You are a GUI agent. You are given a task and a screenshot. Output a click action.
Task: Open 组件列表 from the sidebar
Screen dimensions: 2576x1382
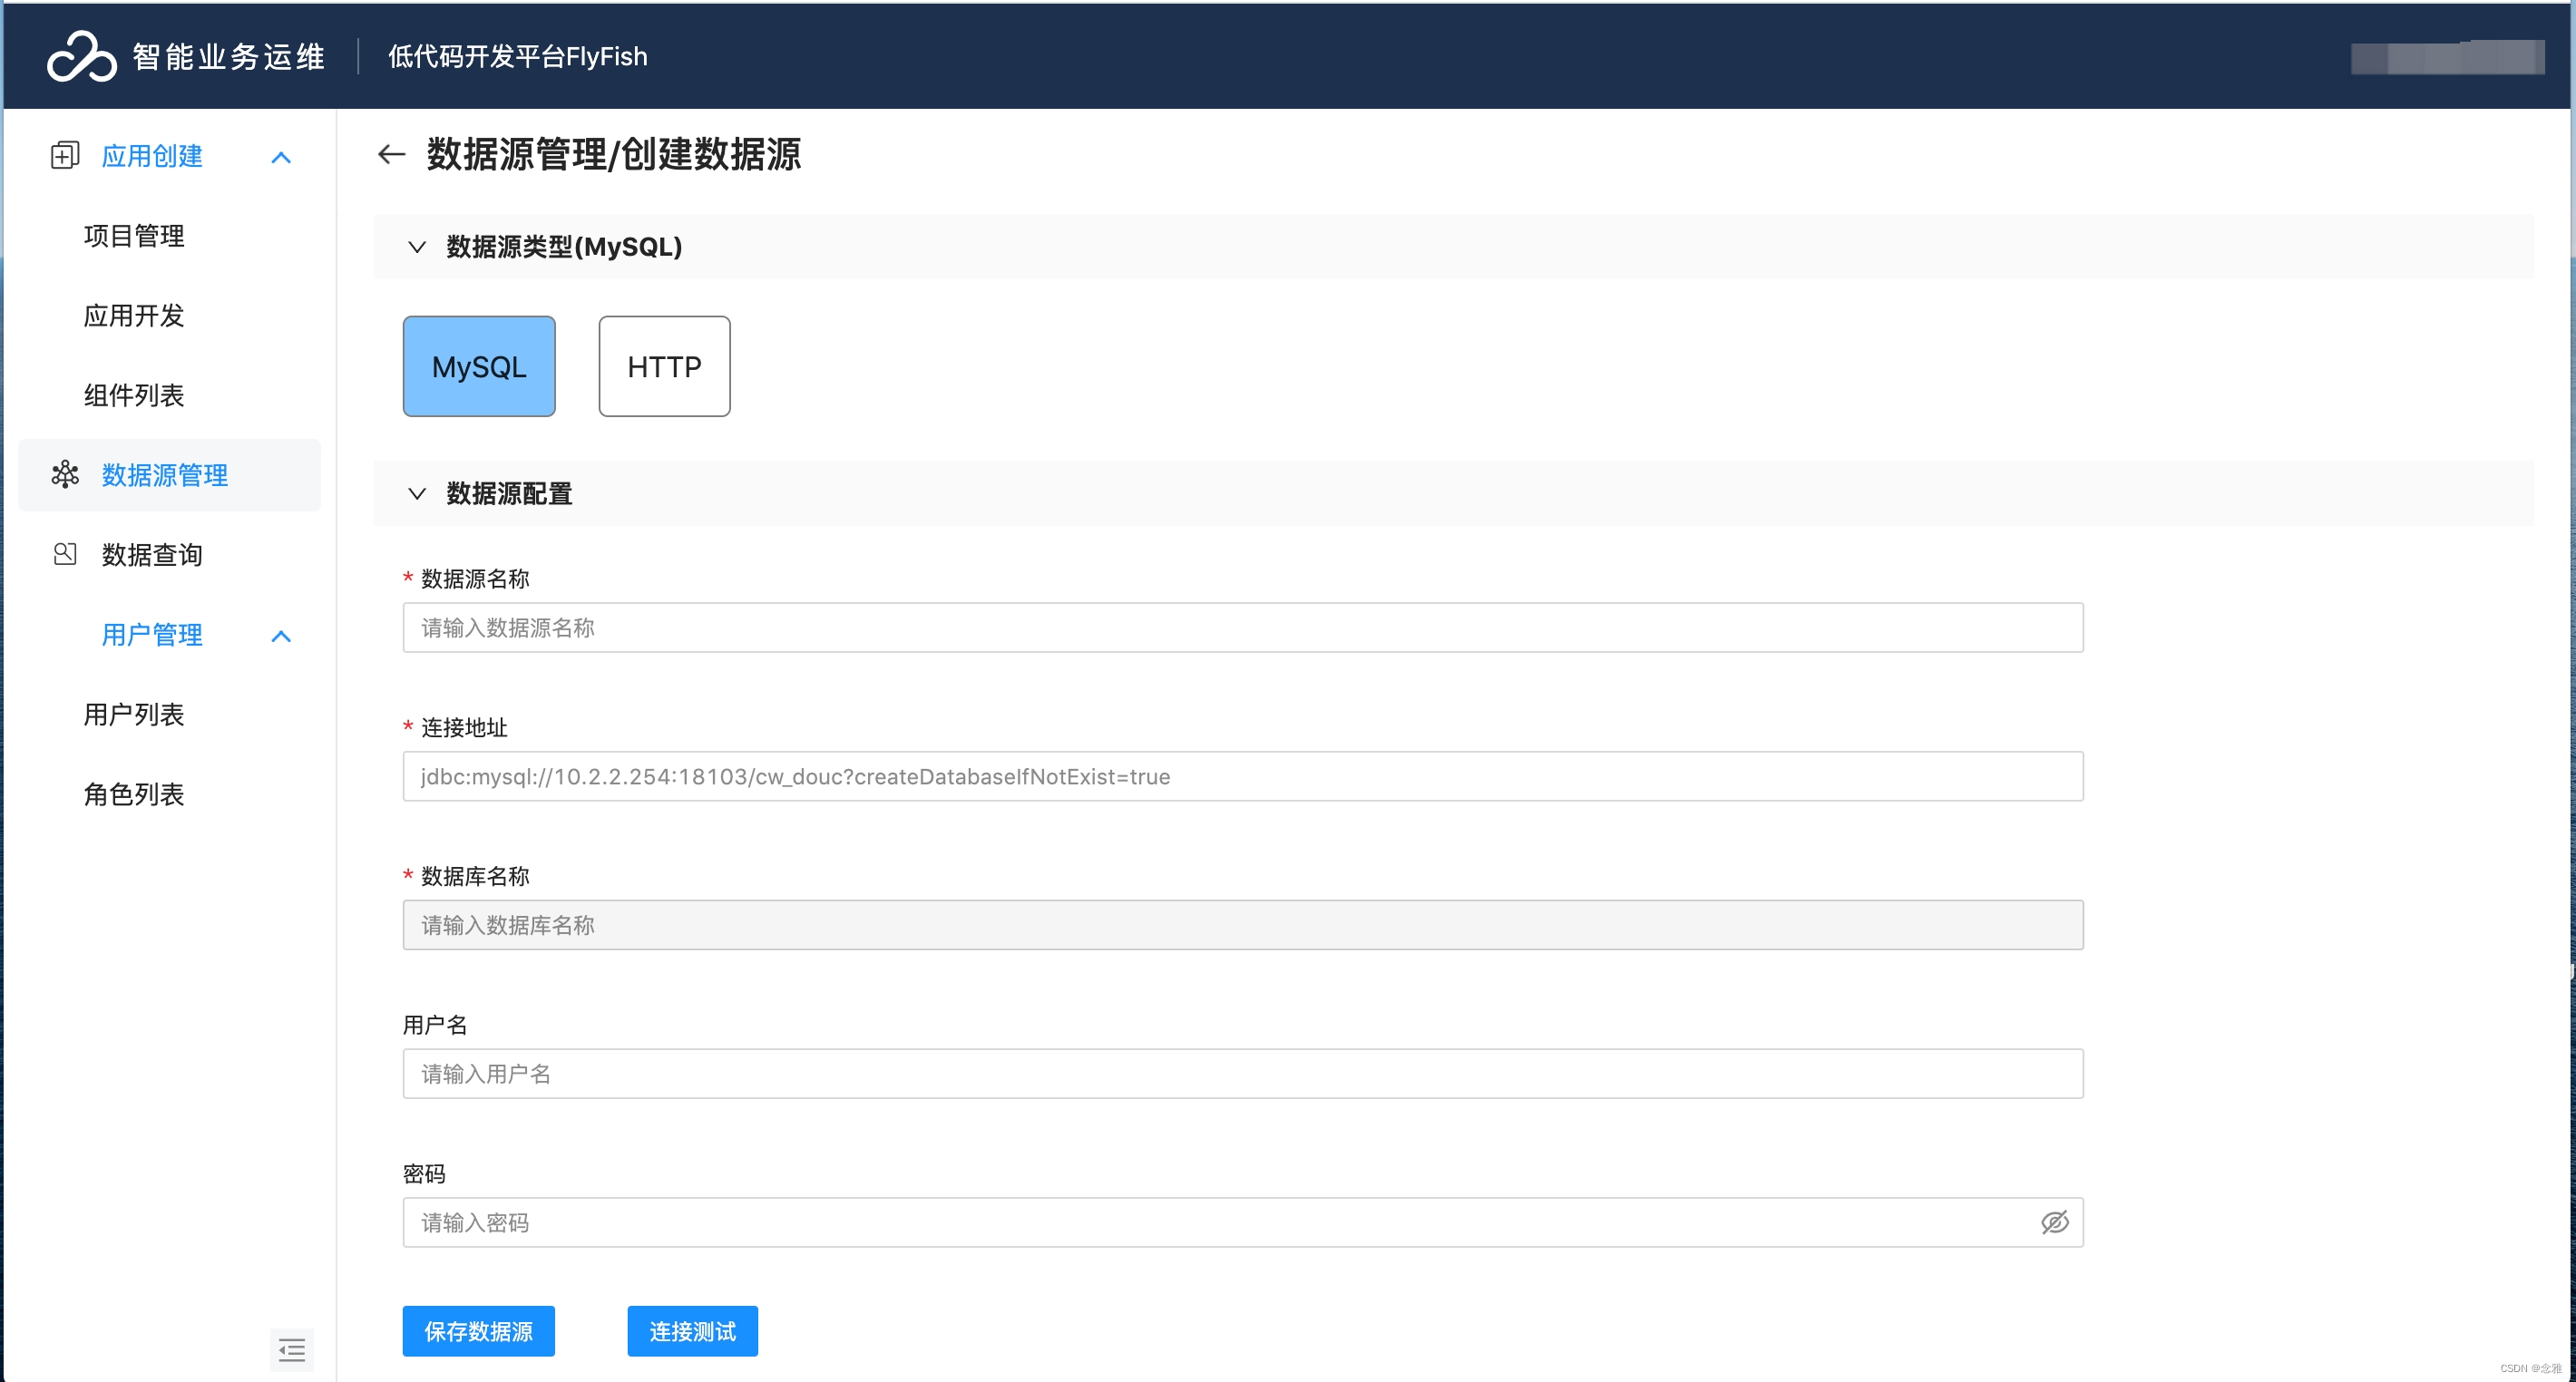pyautogui.click(x=133, y=395)
